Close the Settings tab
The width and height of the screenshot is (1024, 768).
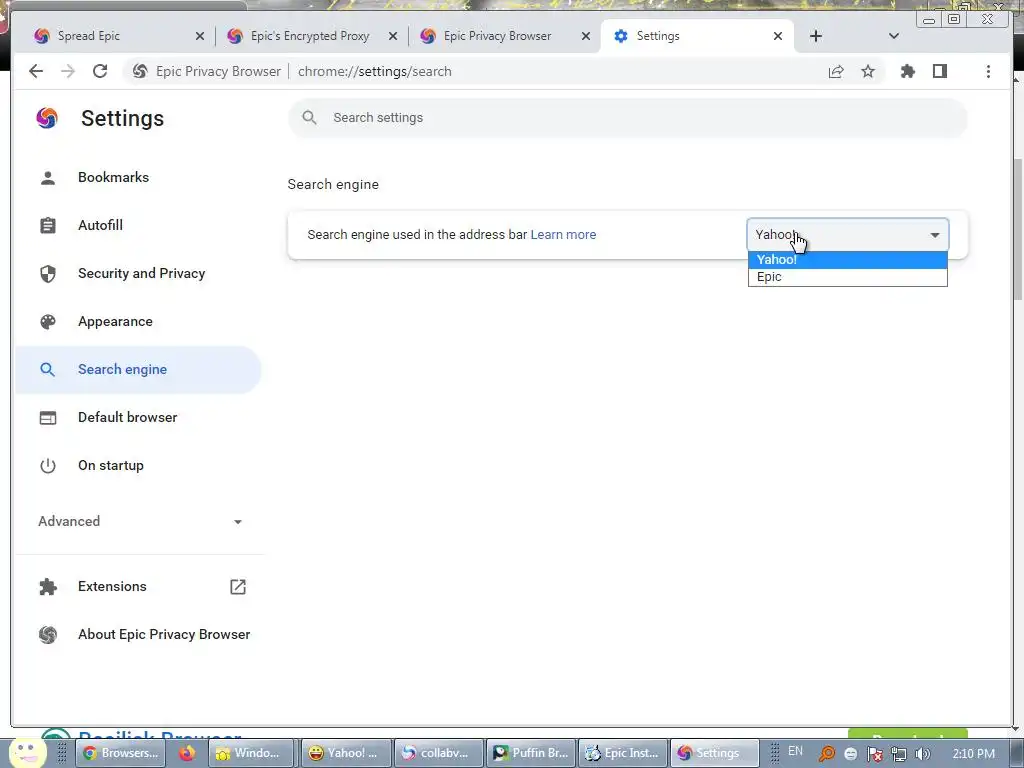[778, 36]
